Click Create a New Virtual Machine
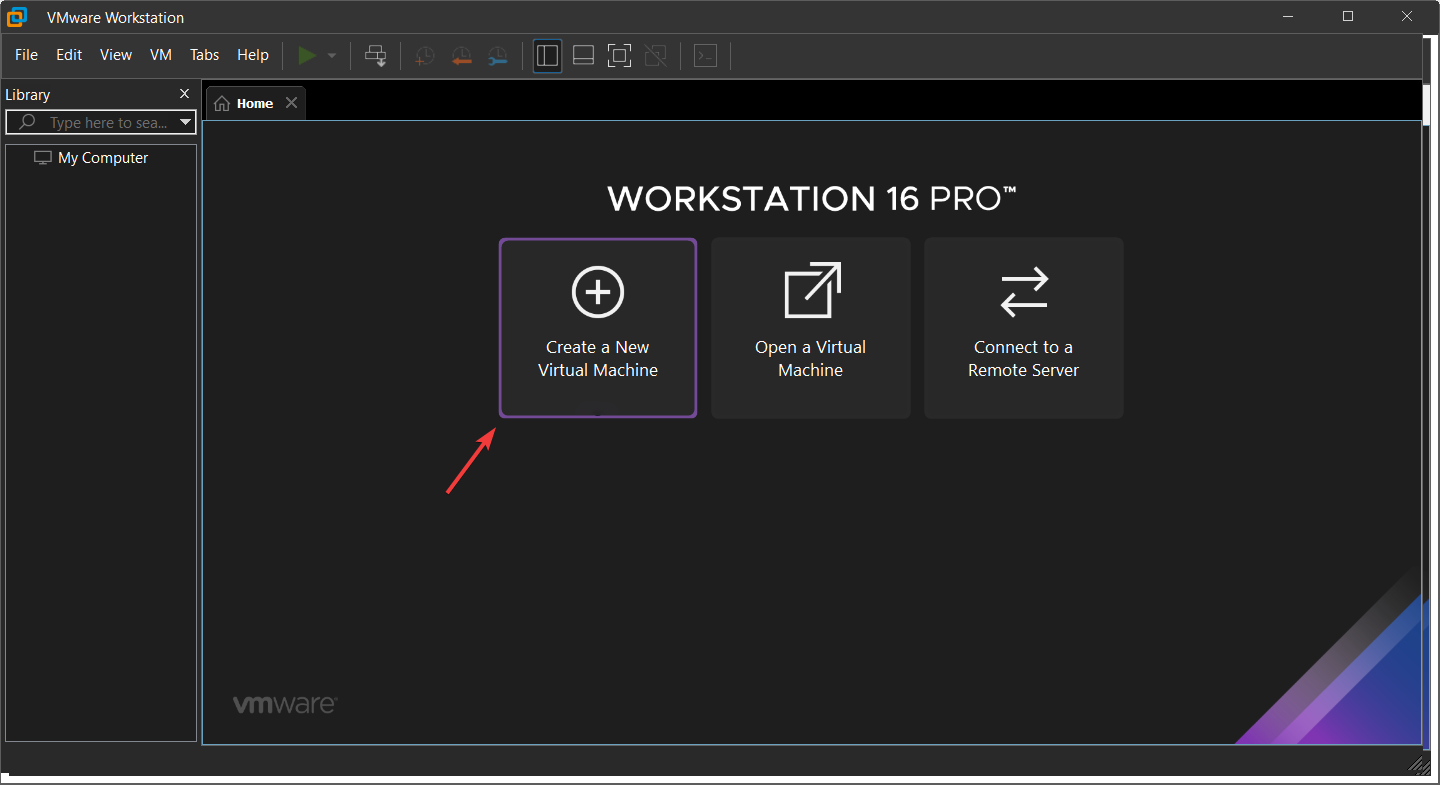Screen dimensions: 1440x785 tap(598, 328)
